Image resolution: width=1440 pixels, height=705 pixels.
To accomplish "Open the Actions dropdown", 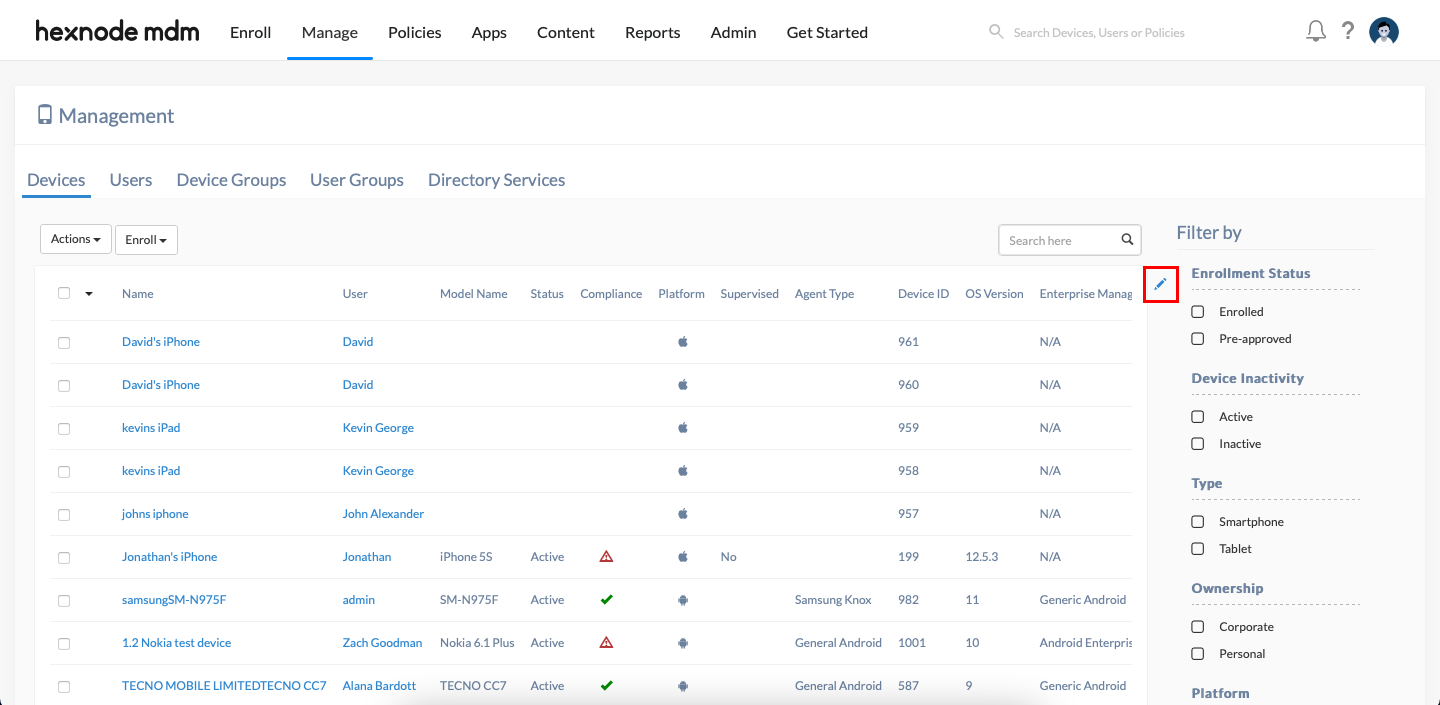I will [x=76, y=239].
